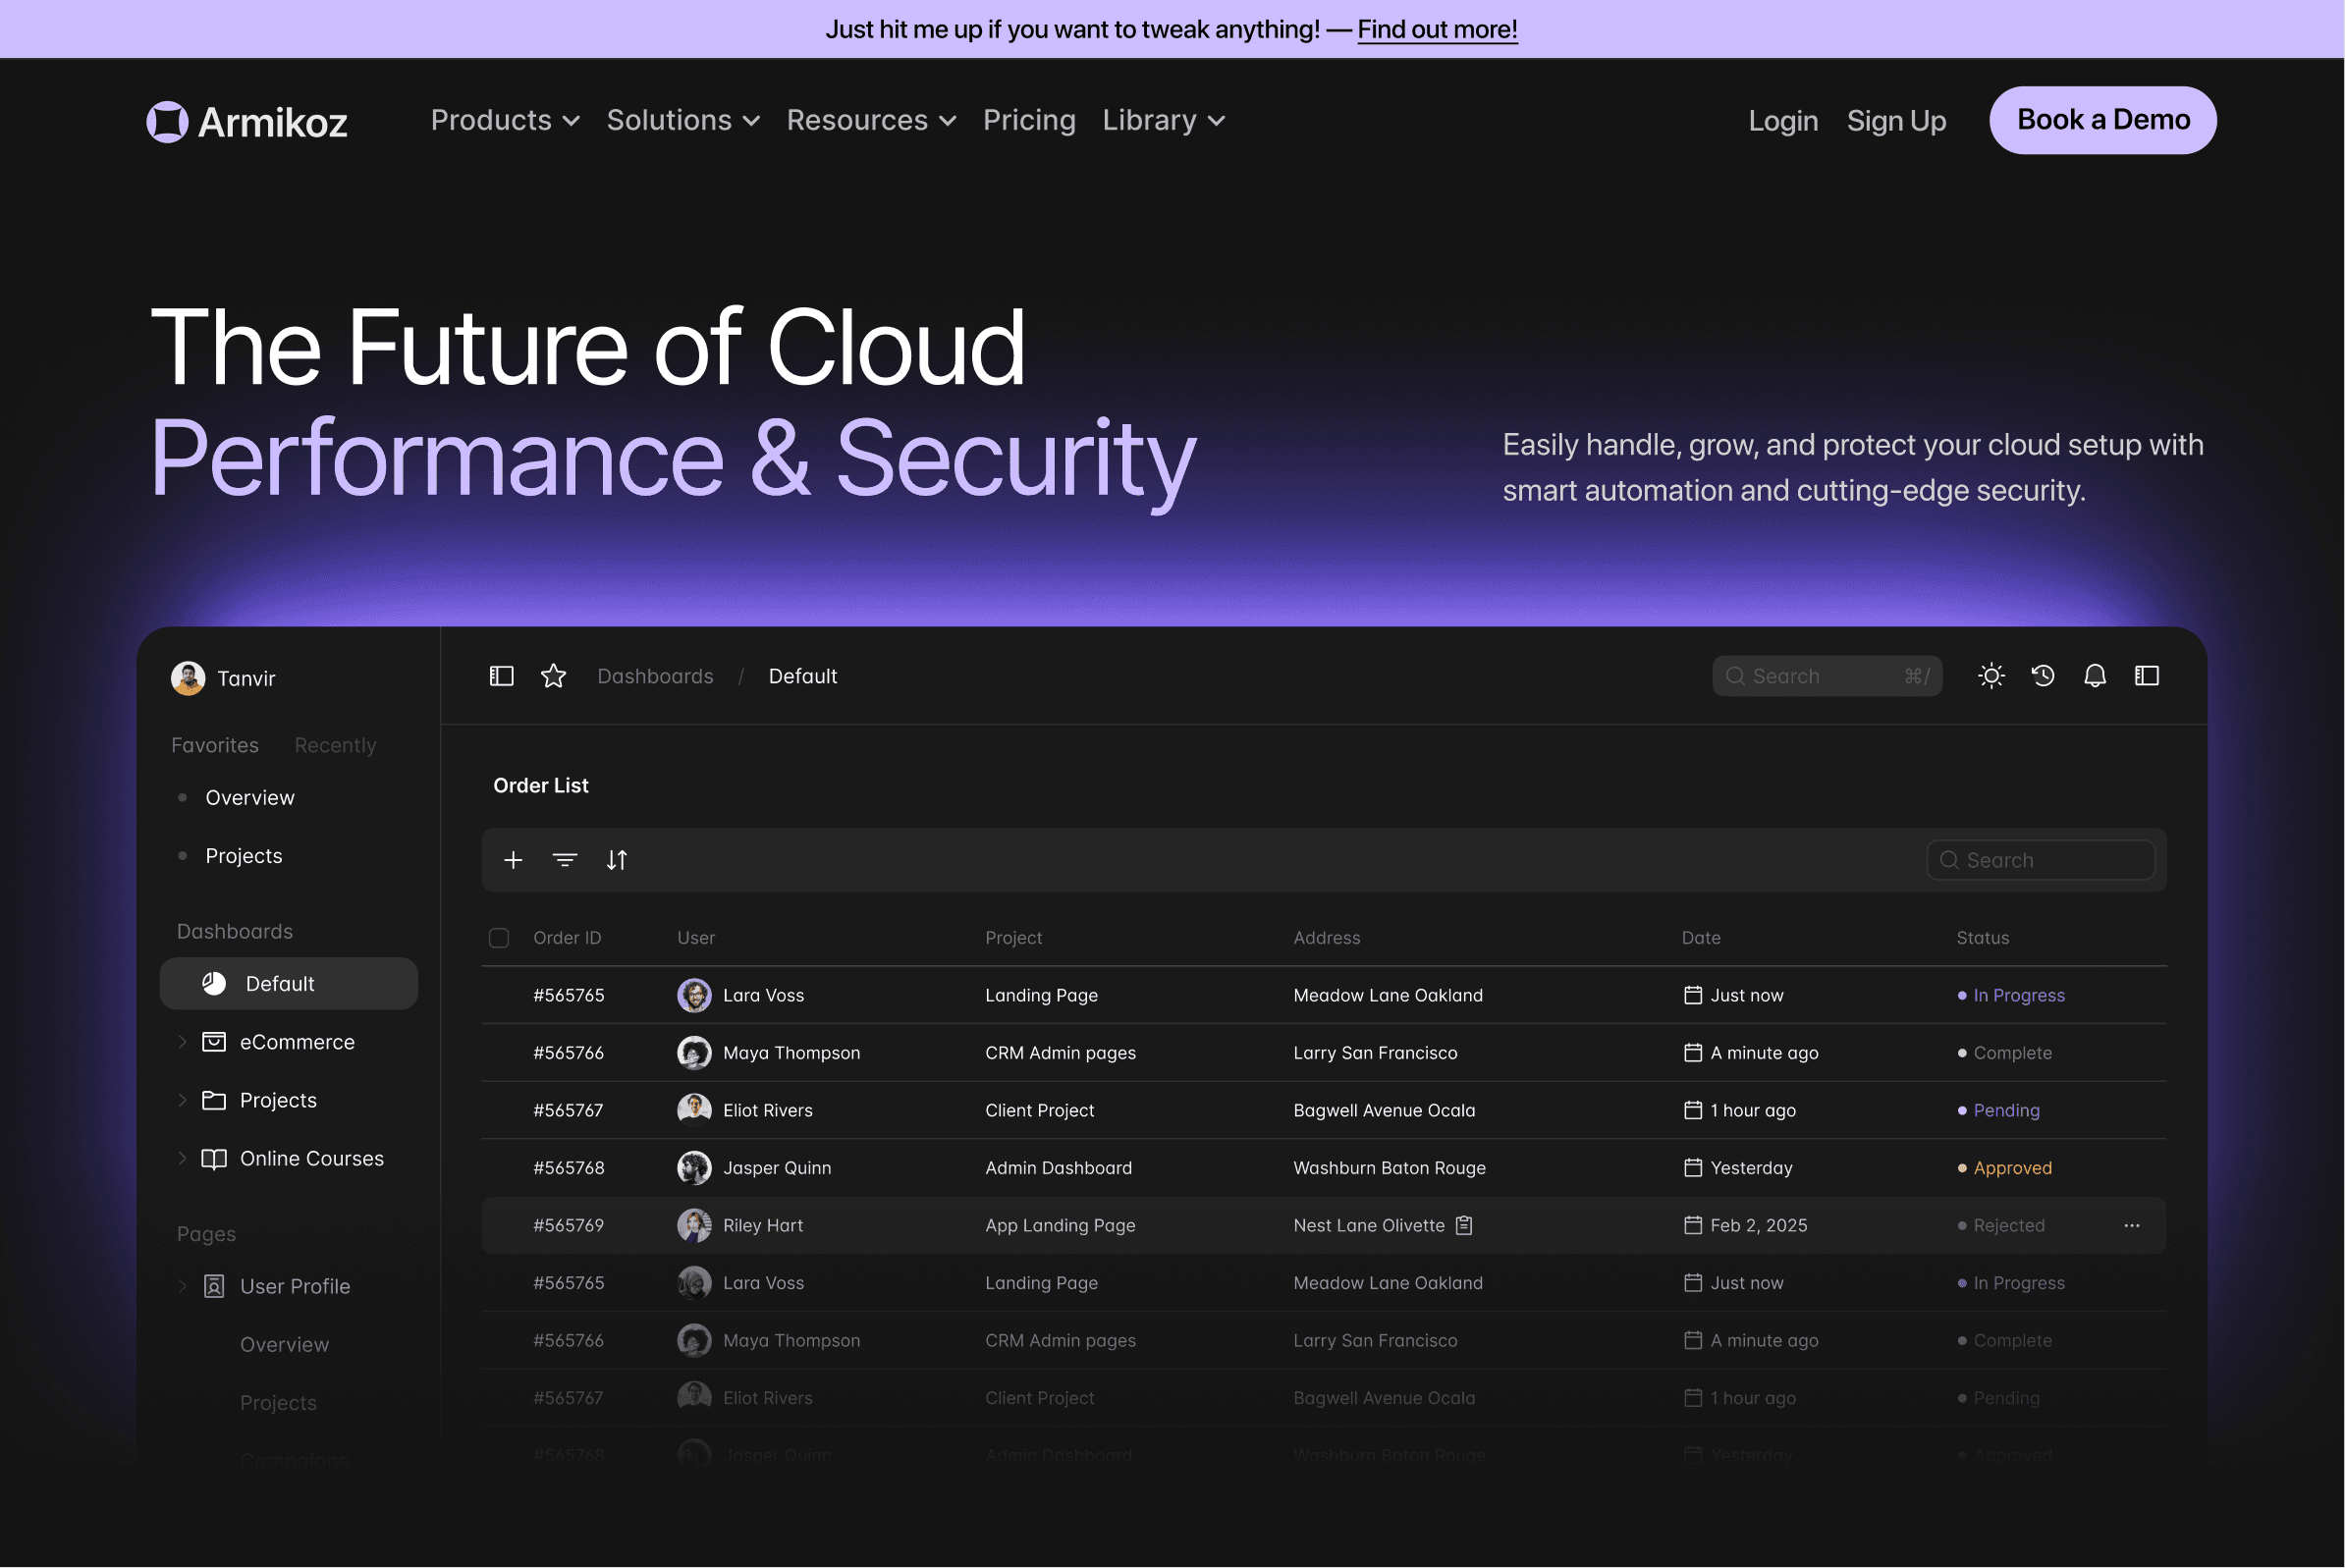Click the sort arrows icon
The height and width of the screenshot is (1568, 2345).
[x=617, y=860]
